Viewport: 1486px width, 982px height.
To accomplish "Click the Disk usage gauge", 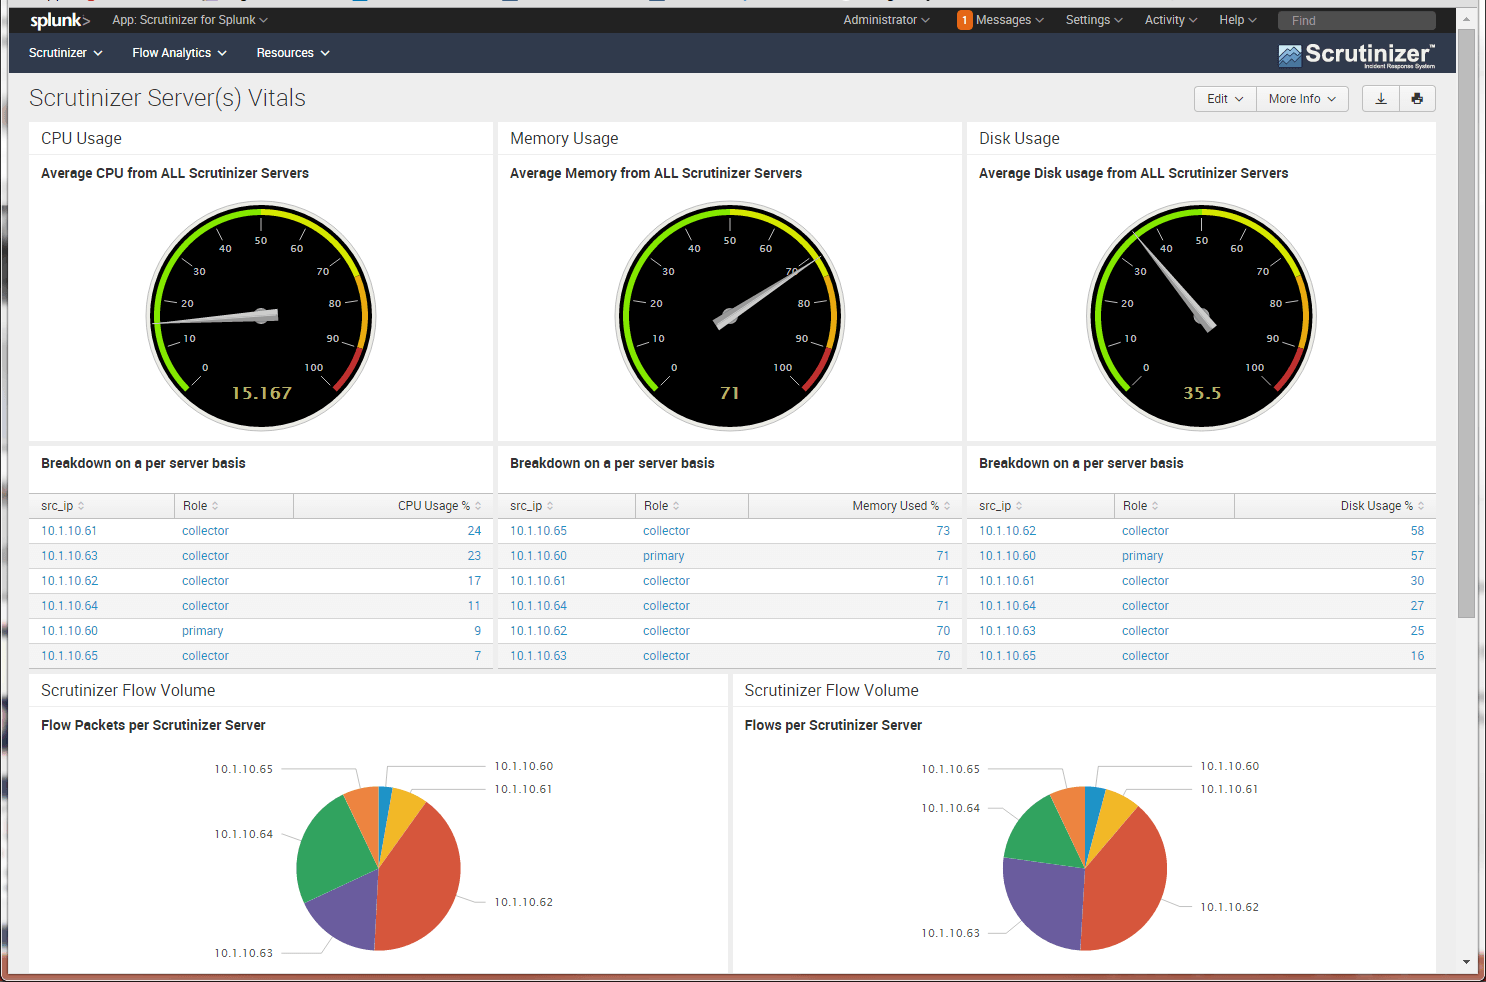I will point(1202,316).
